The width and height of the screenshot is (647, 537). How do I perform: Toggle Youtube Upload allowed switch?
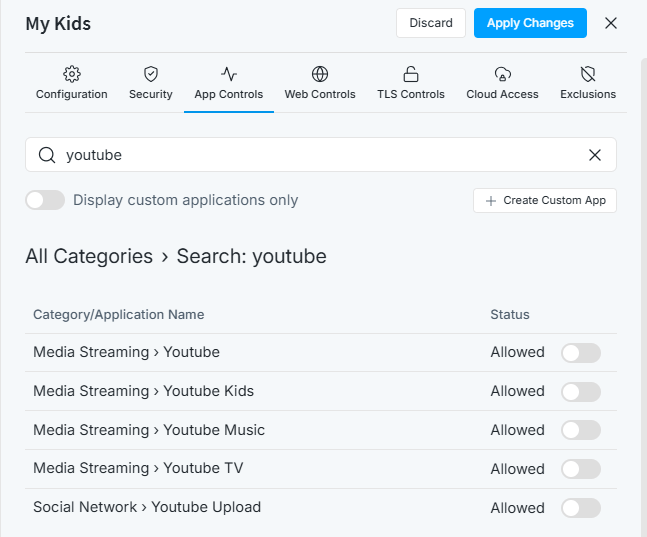581,508
